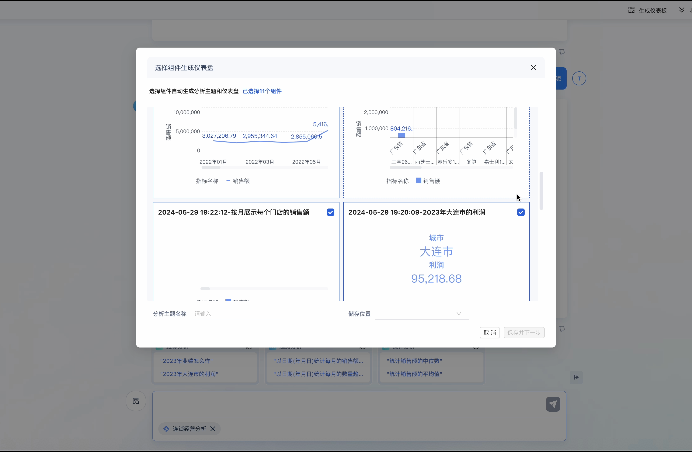The height and width of the screenshot is (452, 692).
Task: Uncheck the 18:22:12 monthly sales chart card
Action: click(x=331, y=212)
